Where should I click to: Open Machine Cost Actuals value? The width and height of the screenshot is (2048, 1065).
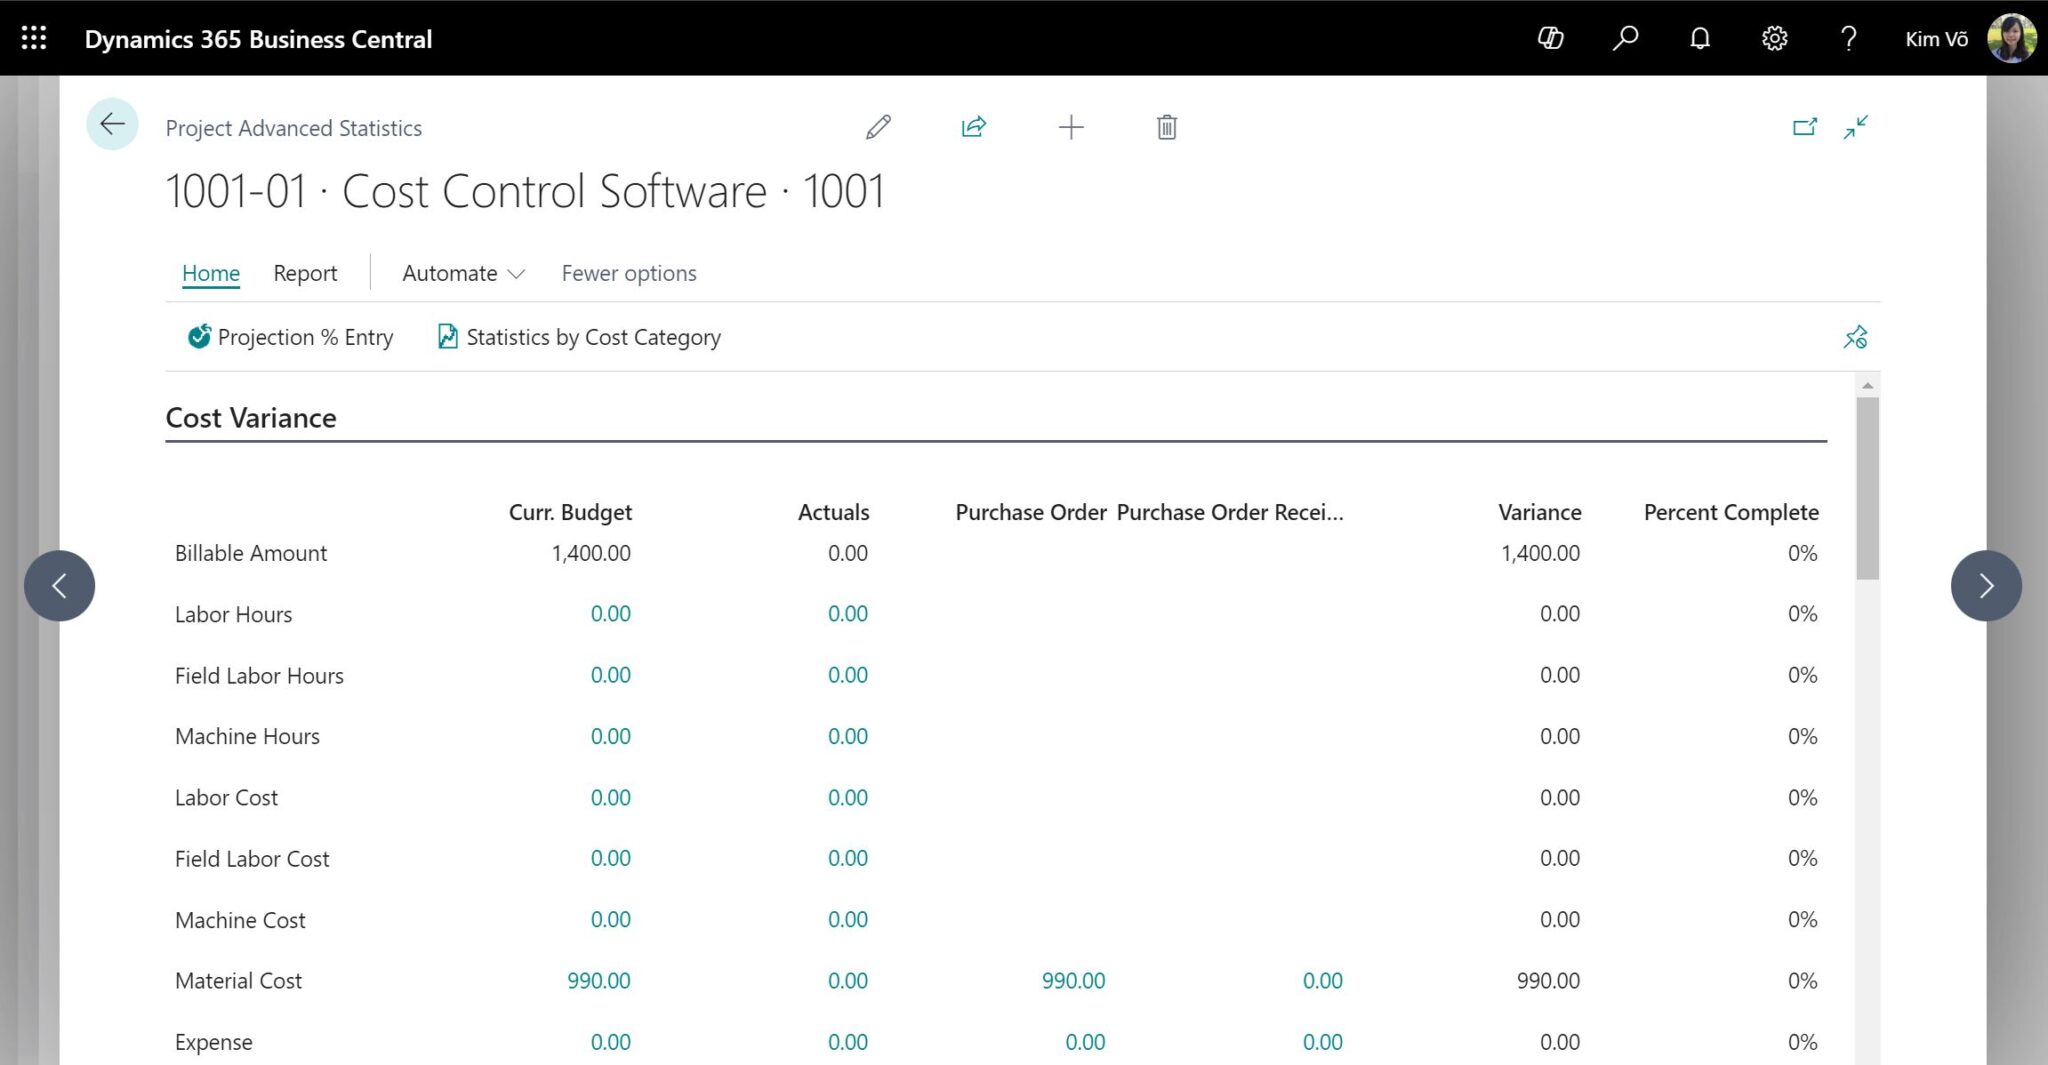click(847, 919)
